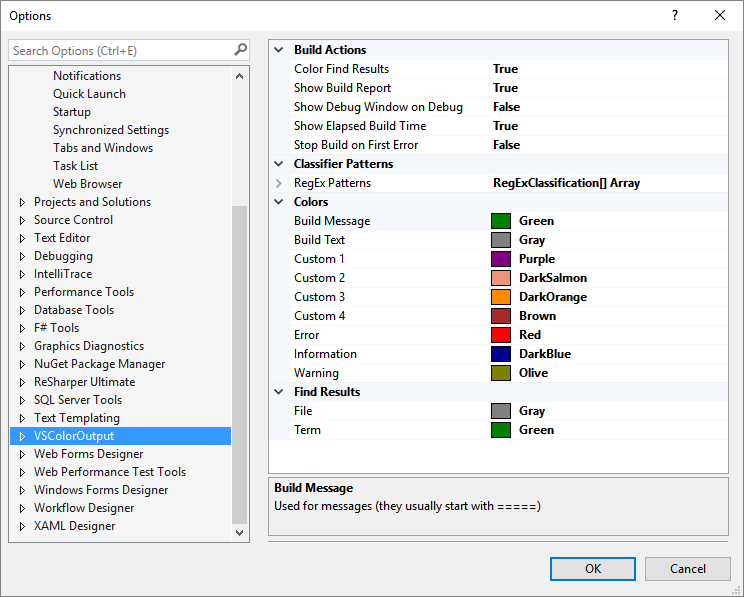This screenshot has width=744, height=597.
Task: Click the search magnifier icon
Action: (x=240, y=50)
